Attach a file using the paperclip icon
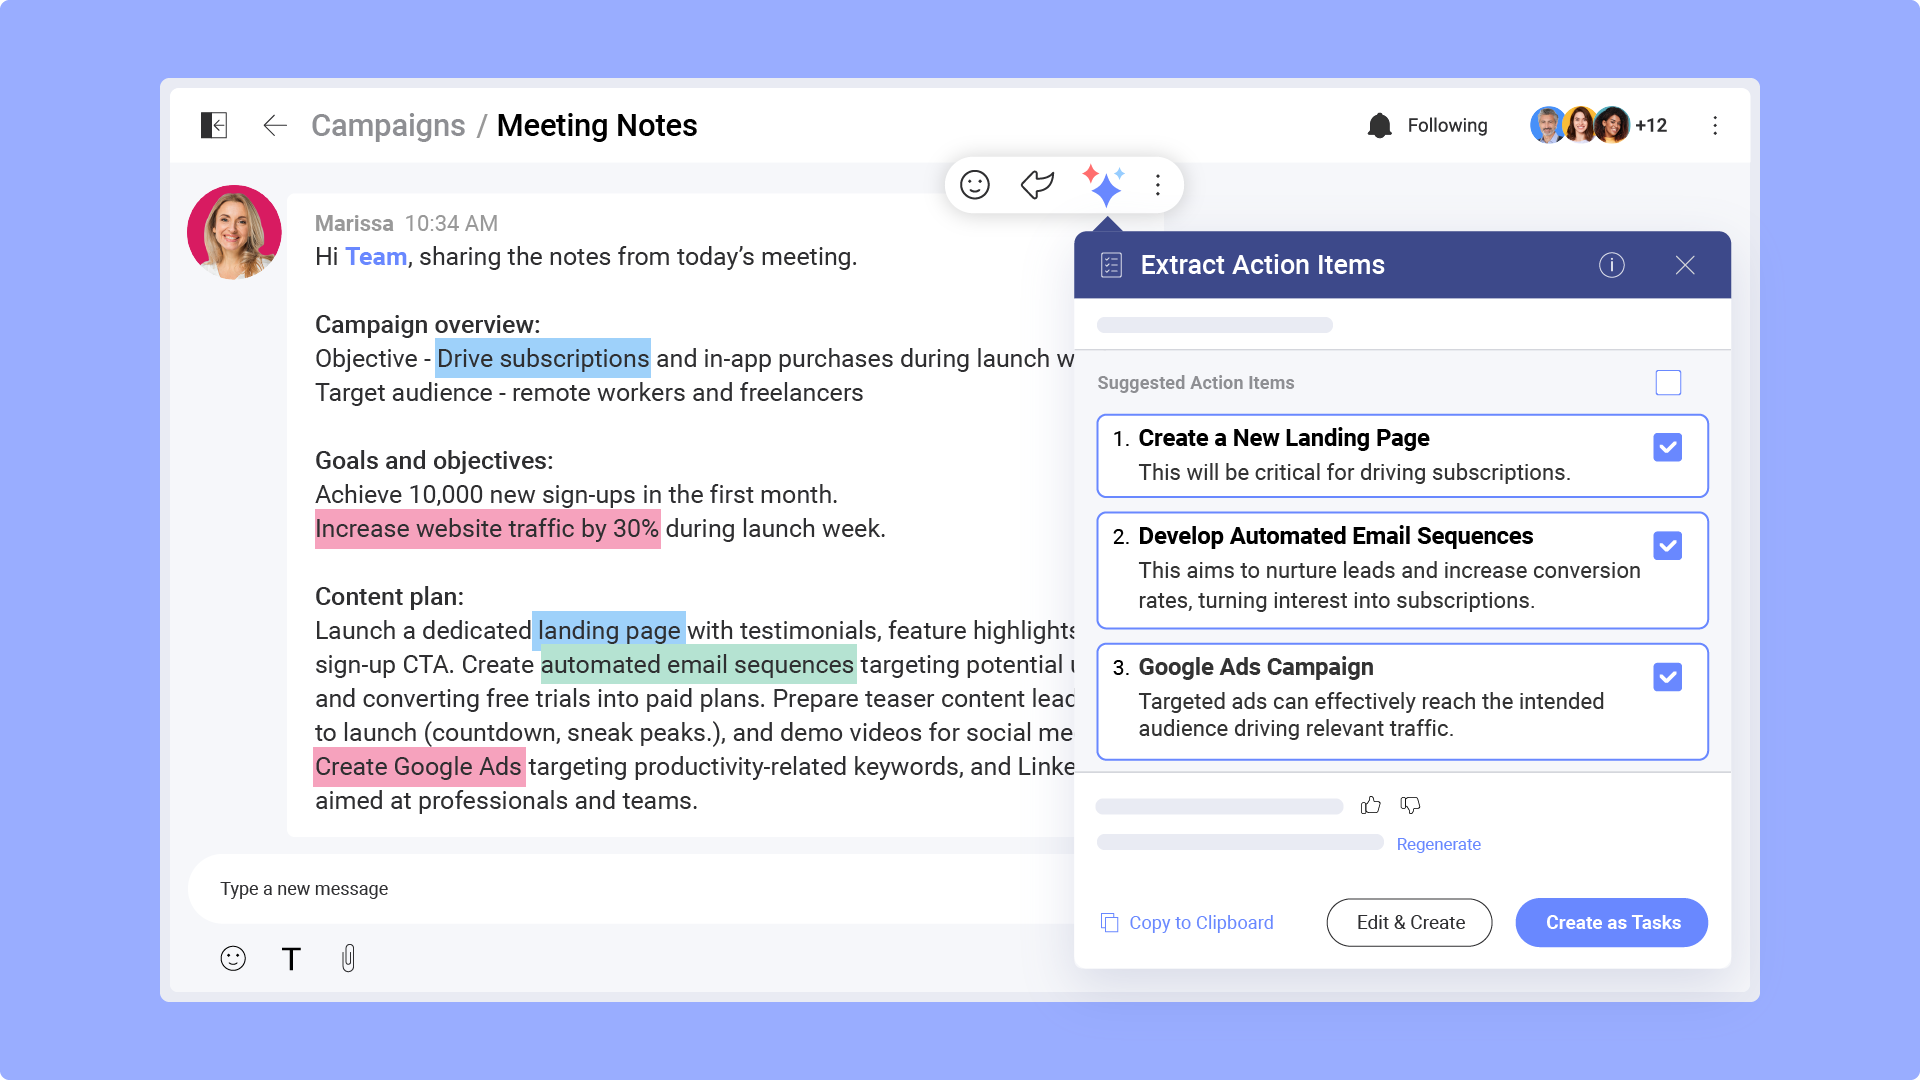 (348, 958)
